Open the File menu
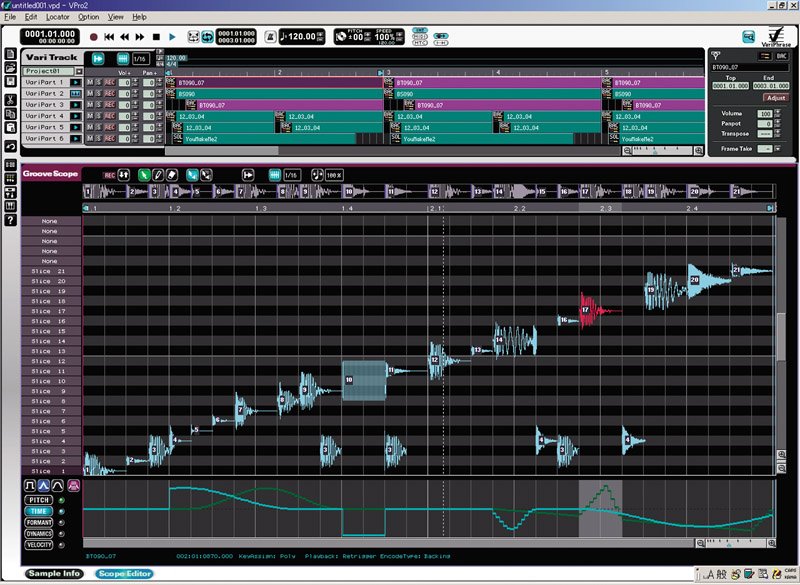This screenshot has width=800, height=585. tap(10, 17)
